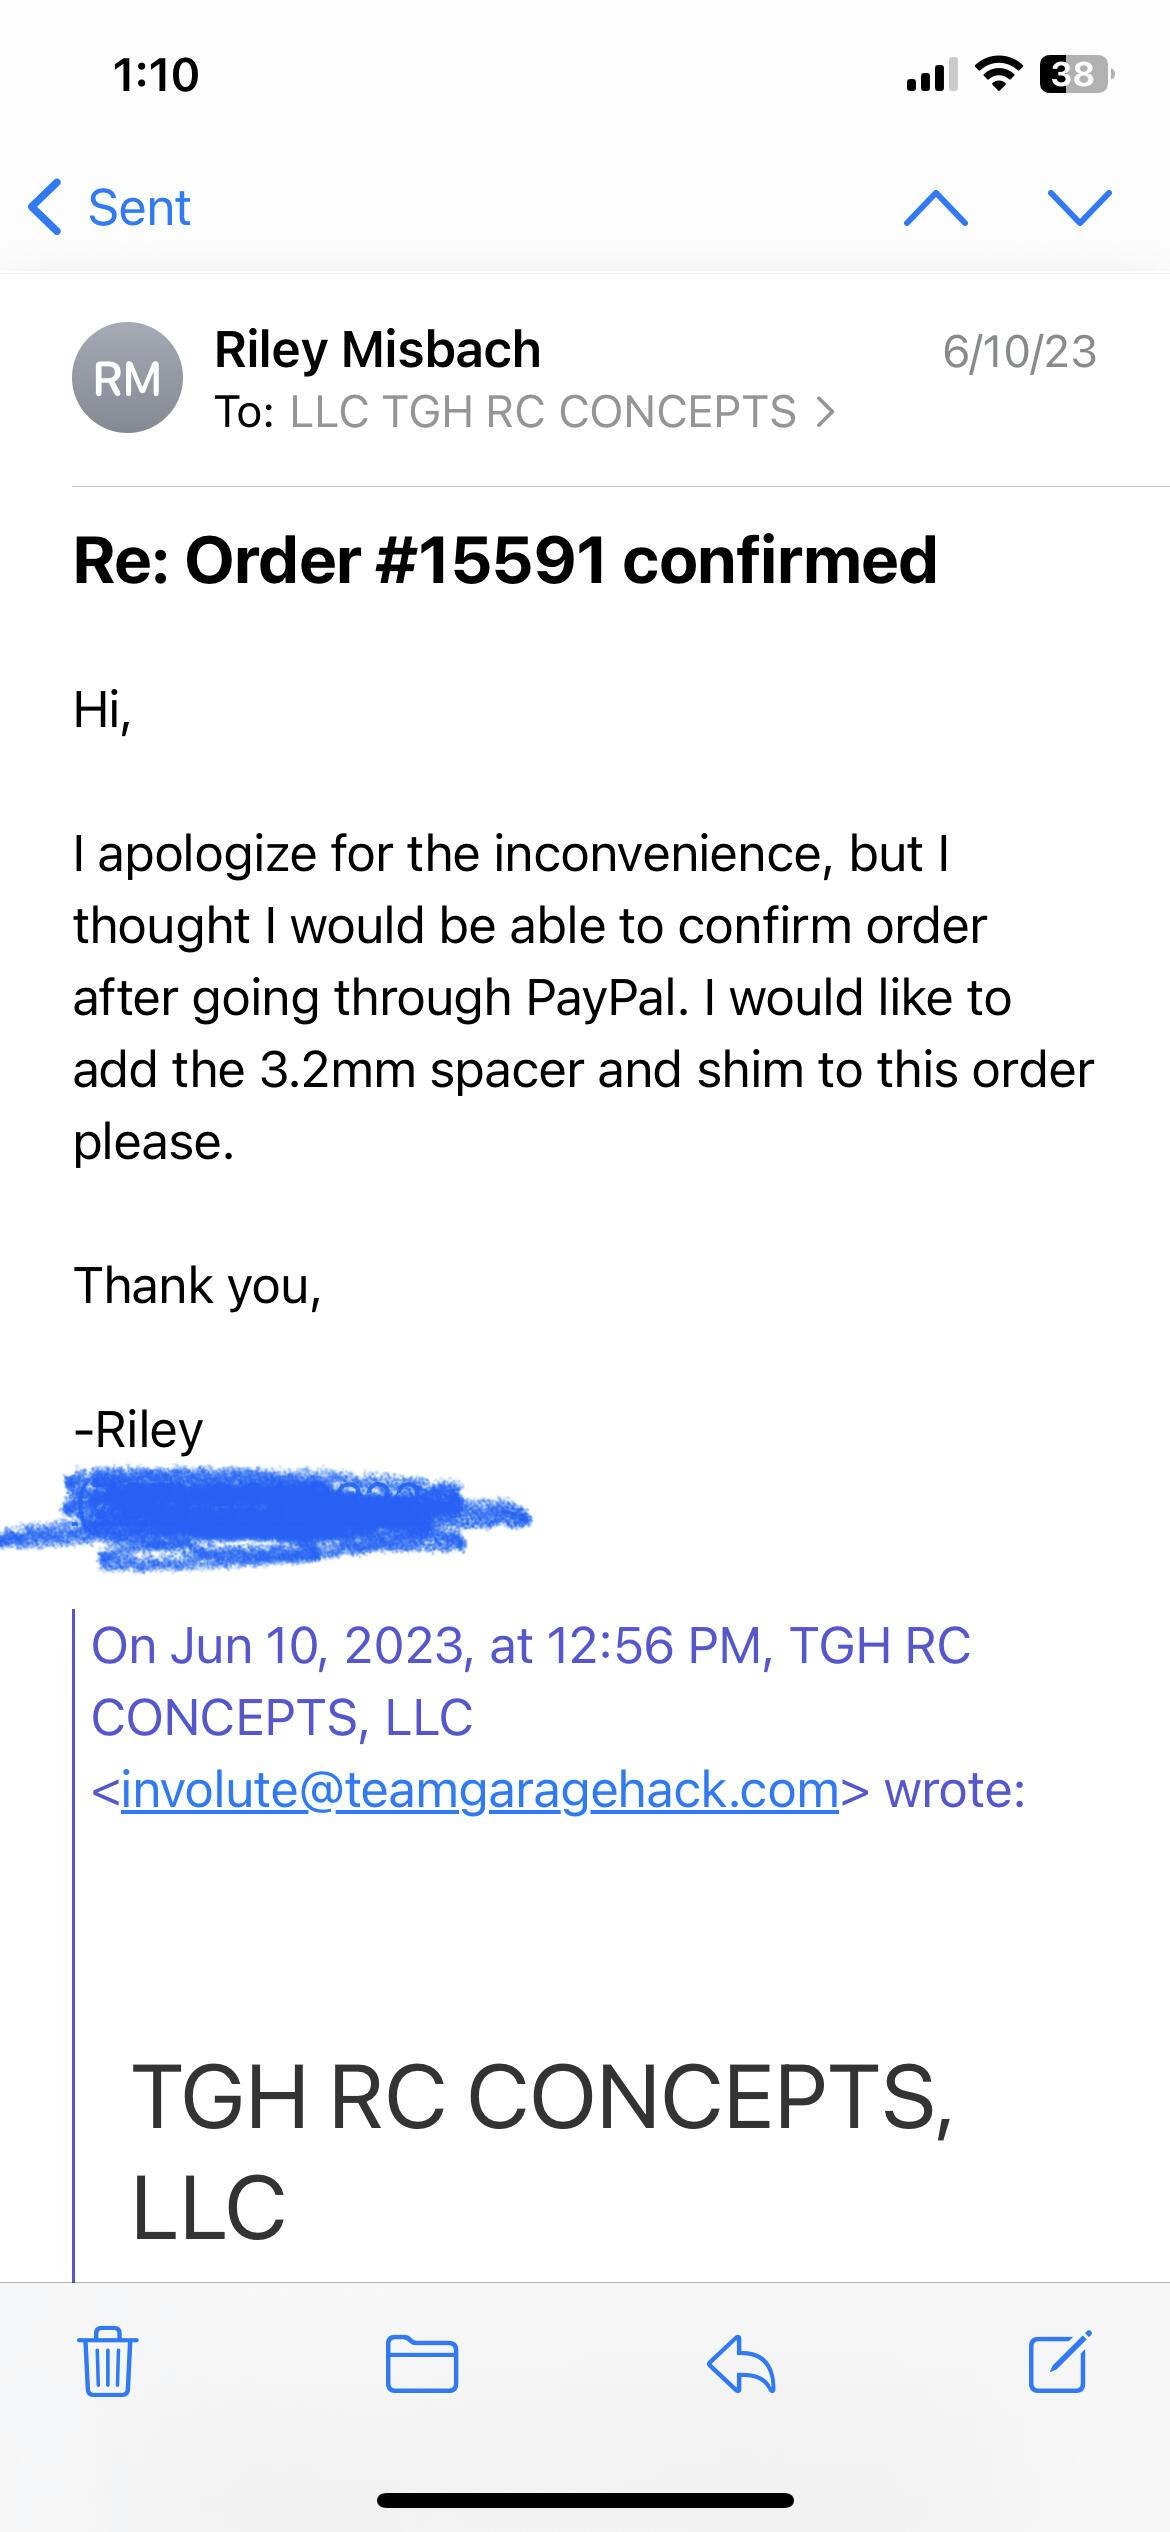Viewport: 1170px width, 2532px height.
Task: Go to previous message with up arrow
Action: (935, 208)
